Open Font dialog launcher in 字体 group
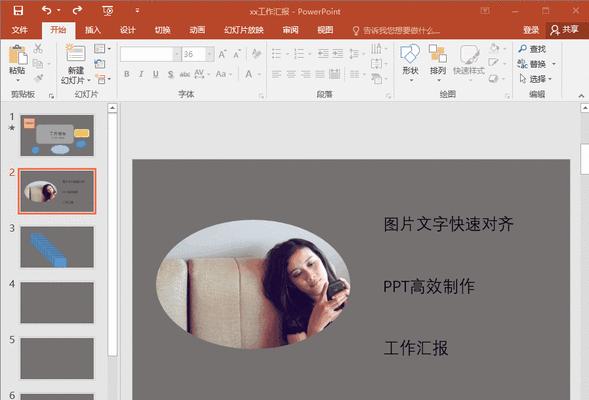 (x=261, y=97)
